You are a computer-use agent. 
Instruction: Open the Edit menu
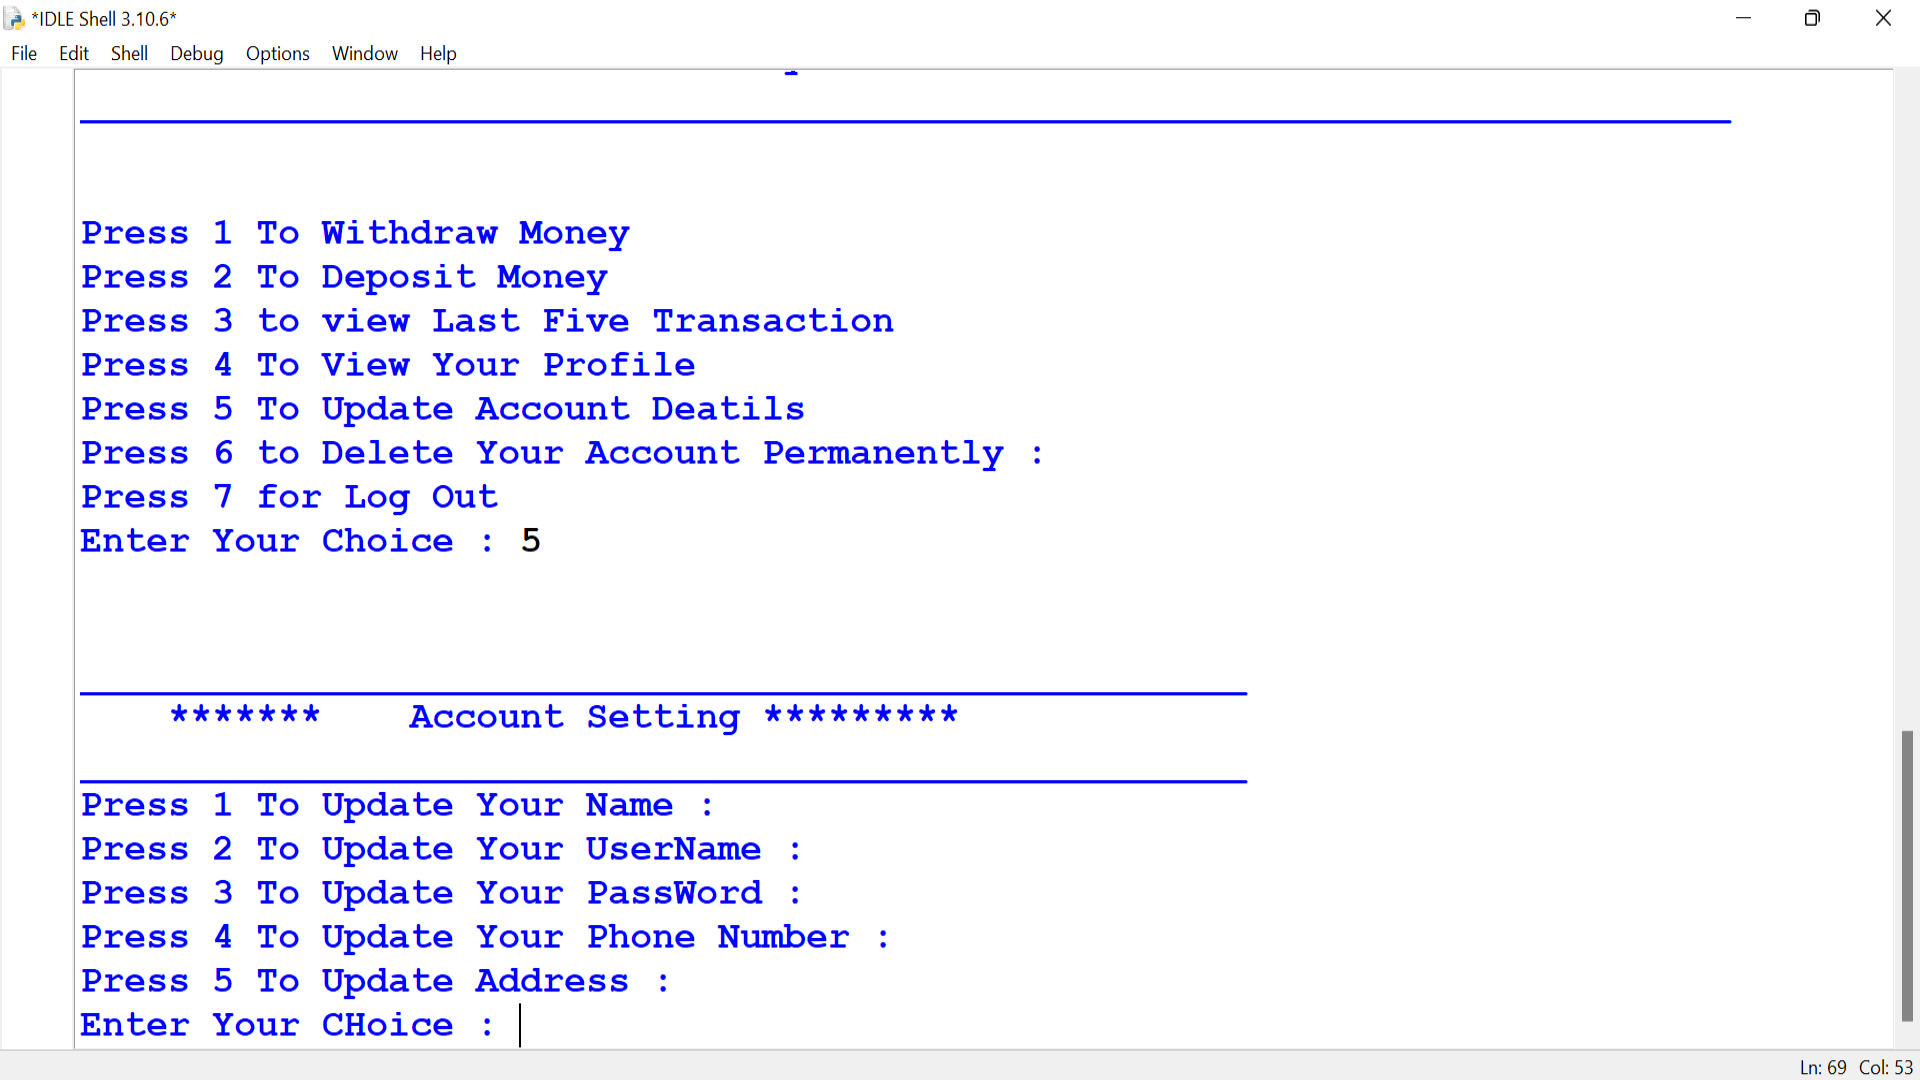(x=73, y=54)
